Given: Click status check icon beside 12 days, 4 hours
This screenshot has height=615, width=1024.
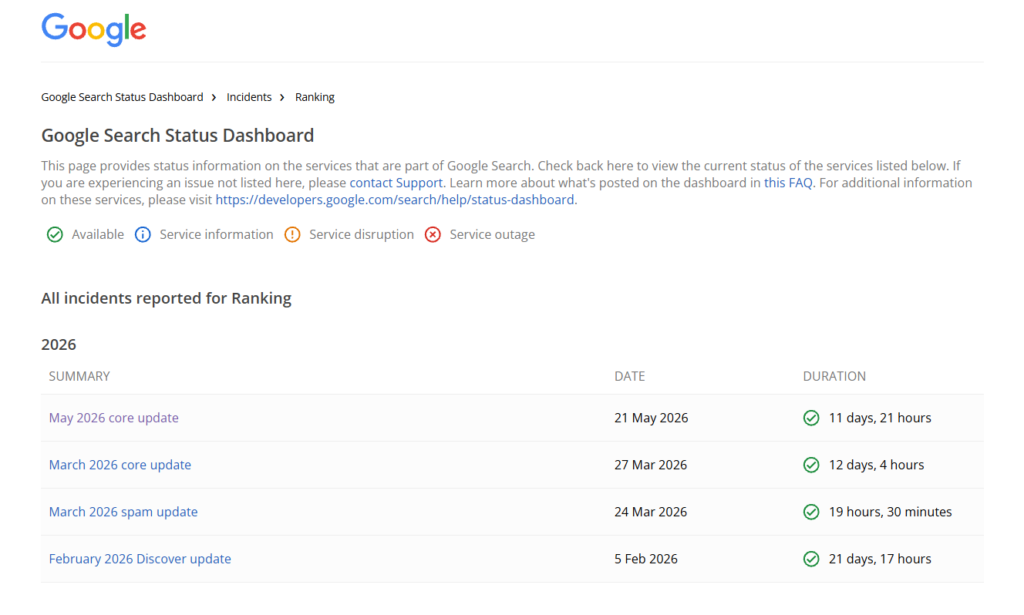Looking at the screenshot, I should pos(811,465).
